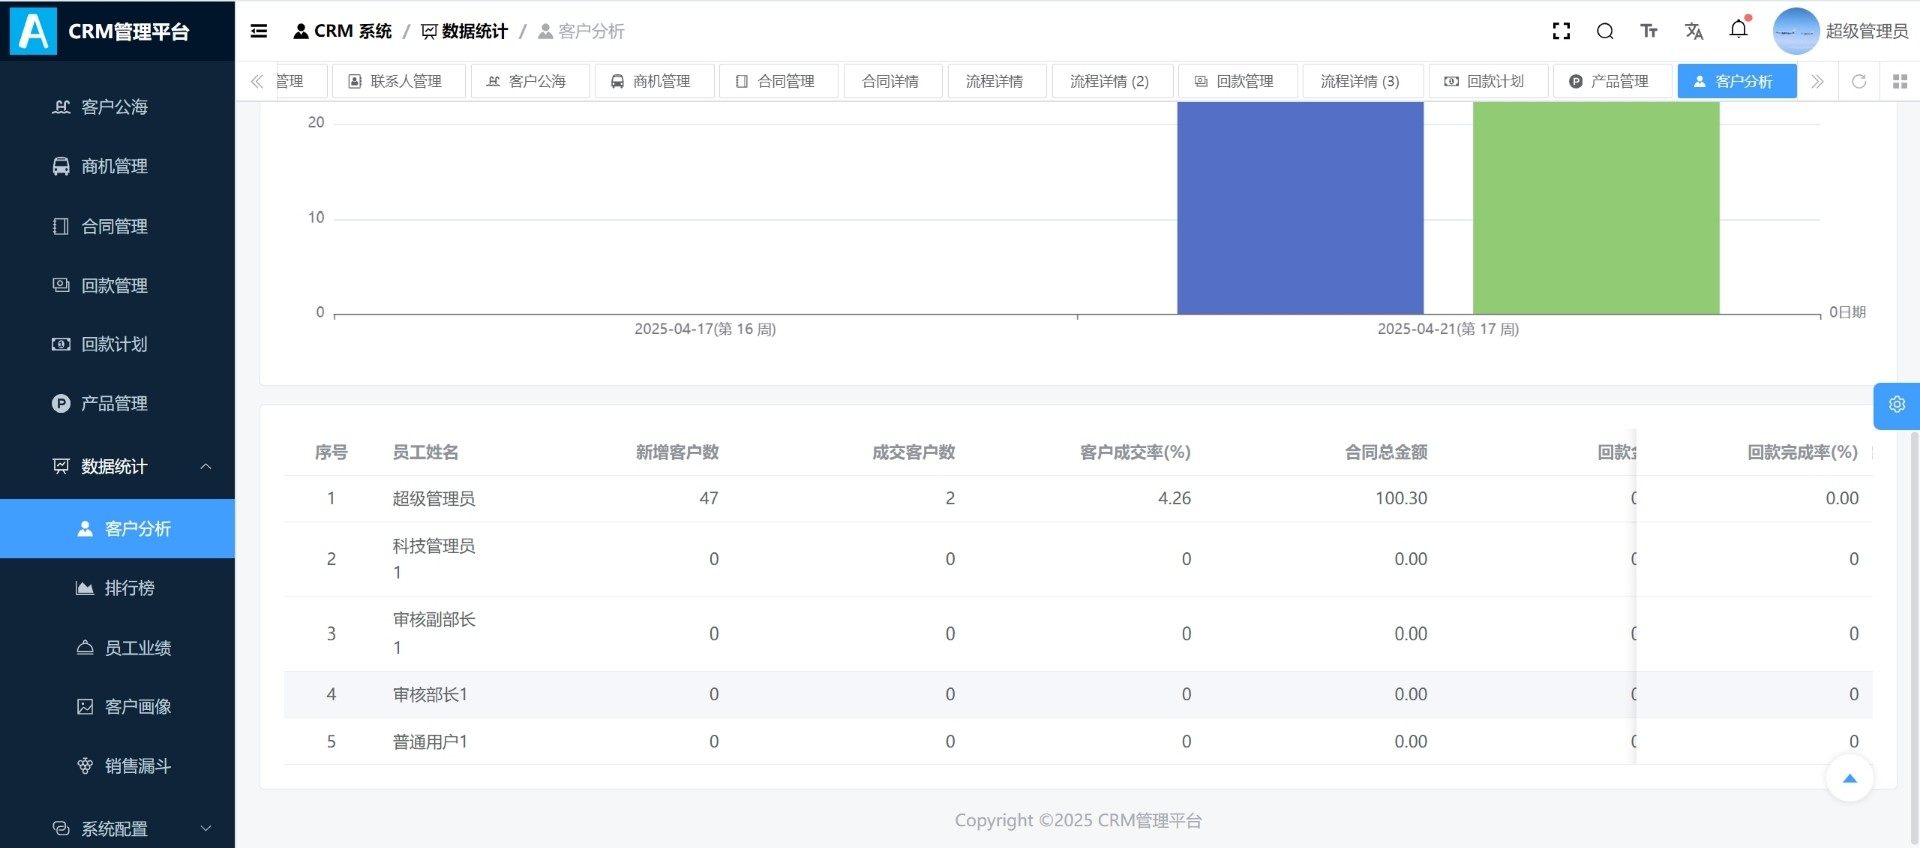The image size is (1920, 848).
Task: Open the floating settings gear panel
Action: click(1896, 405)
